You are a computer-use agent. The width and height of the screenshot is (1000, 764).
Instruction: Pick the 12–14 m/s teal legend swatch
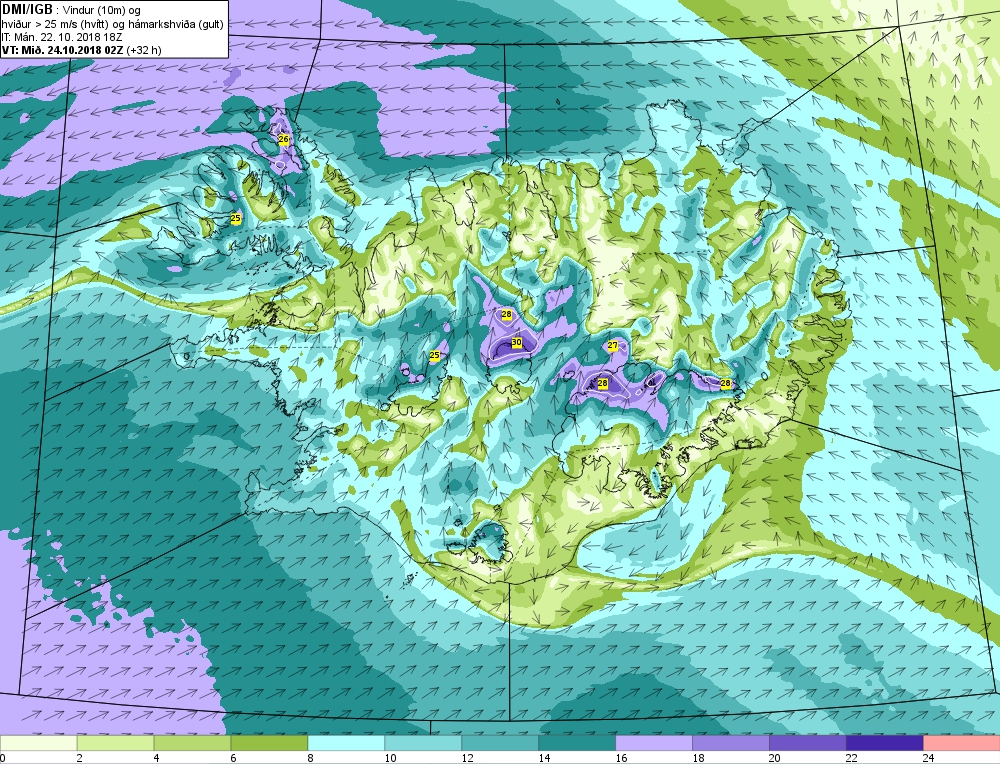[x=500, y=744]
